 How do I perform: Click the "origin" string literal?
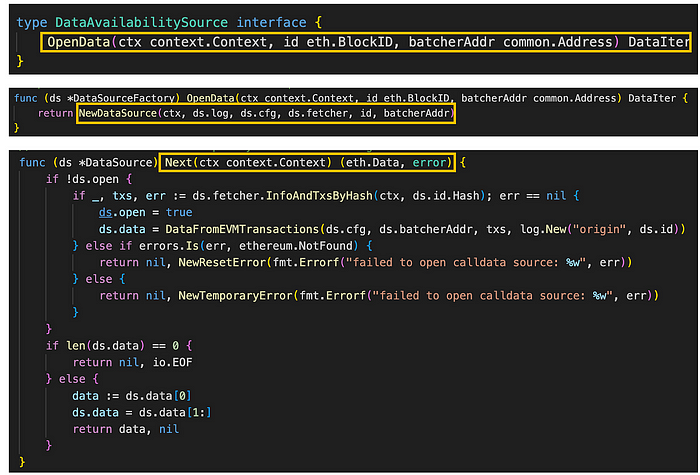[x=600, y=229]
